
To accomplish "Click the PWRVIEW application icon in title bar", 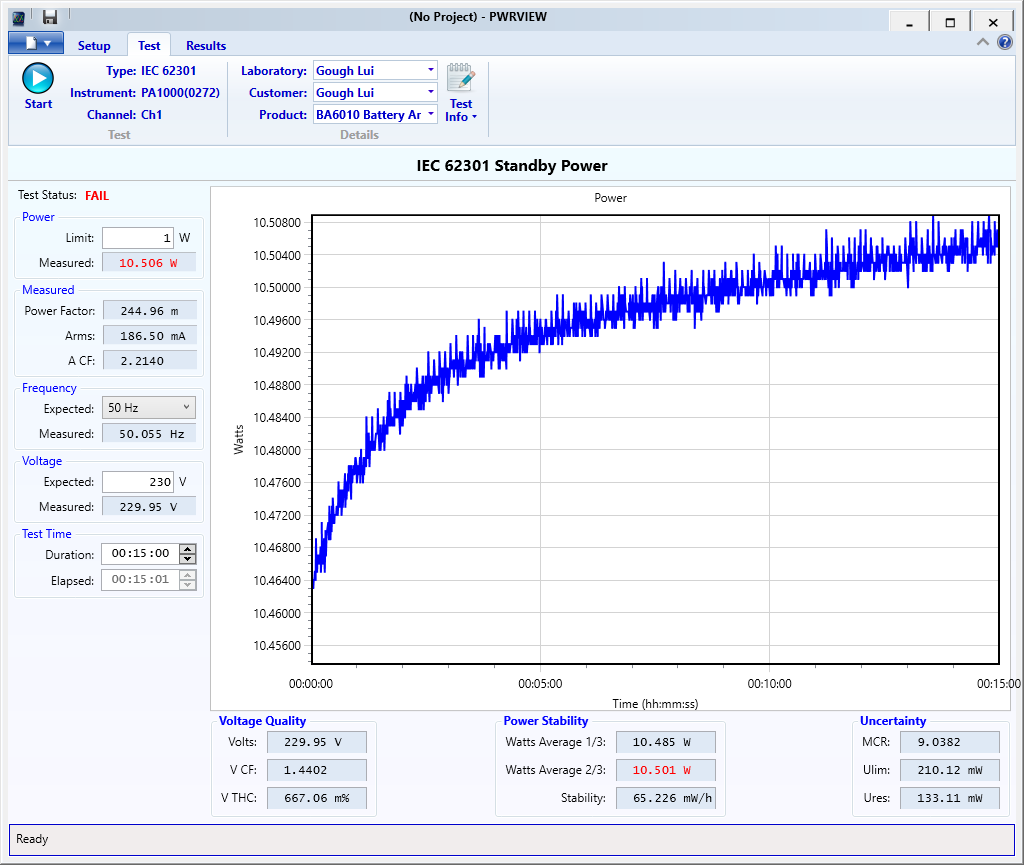I will [x=20, y=17].
